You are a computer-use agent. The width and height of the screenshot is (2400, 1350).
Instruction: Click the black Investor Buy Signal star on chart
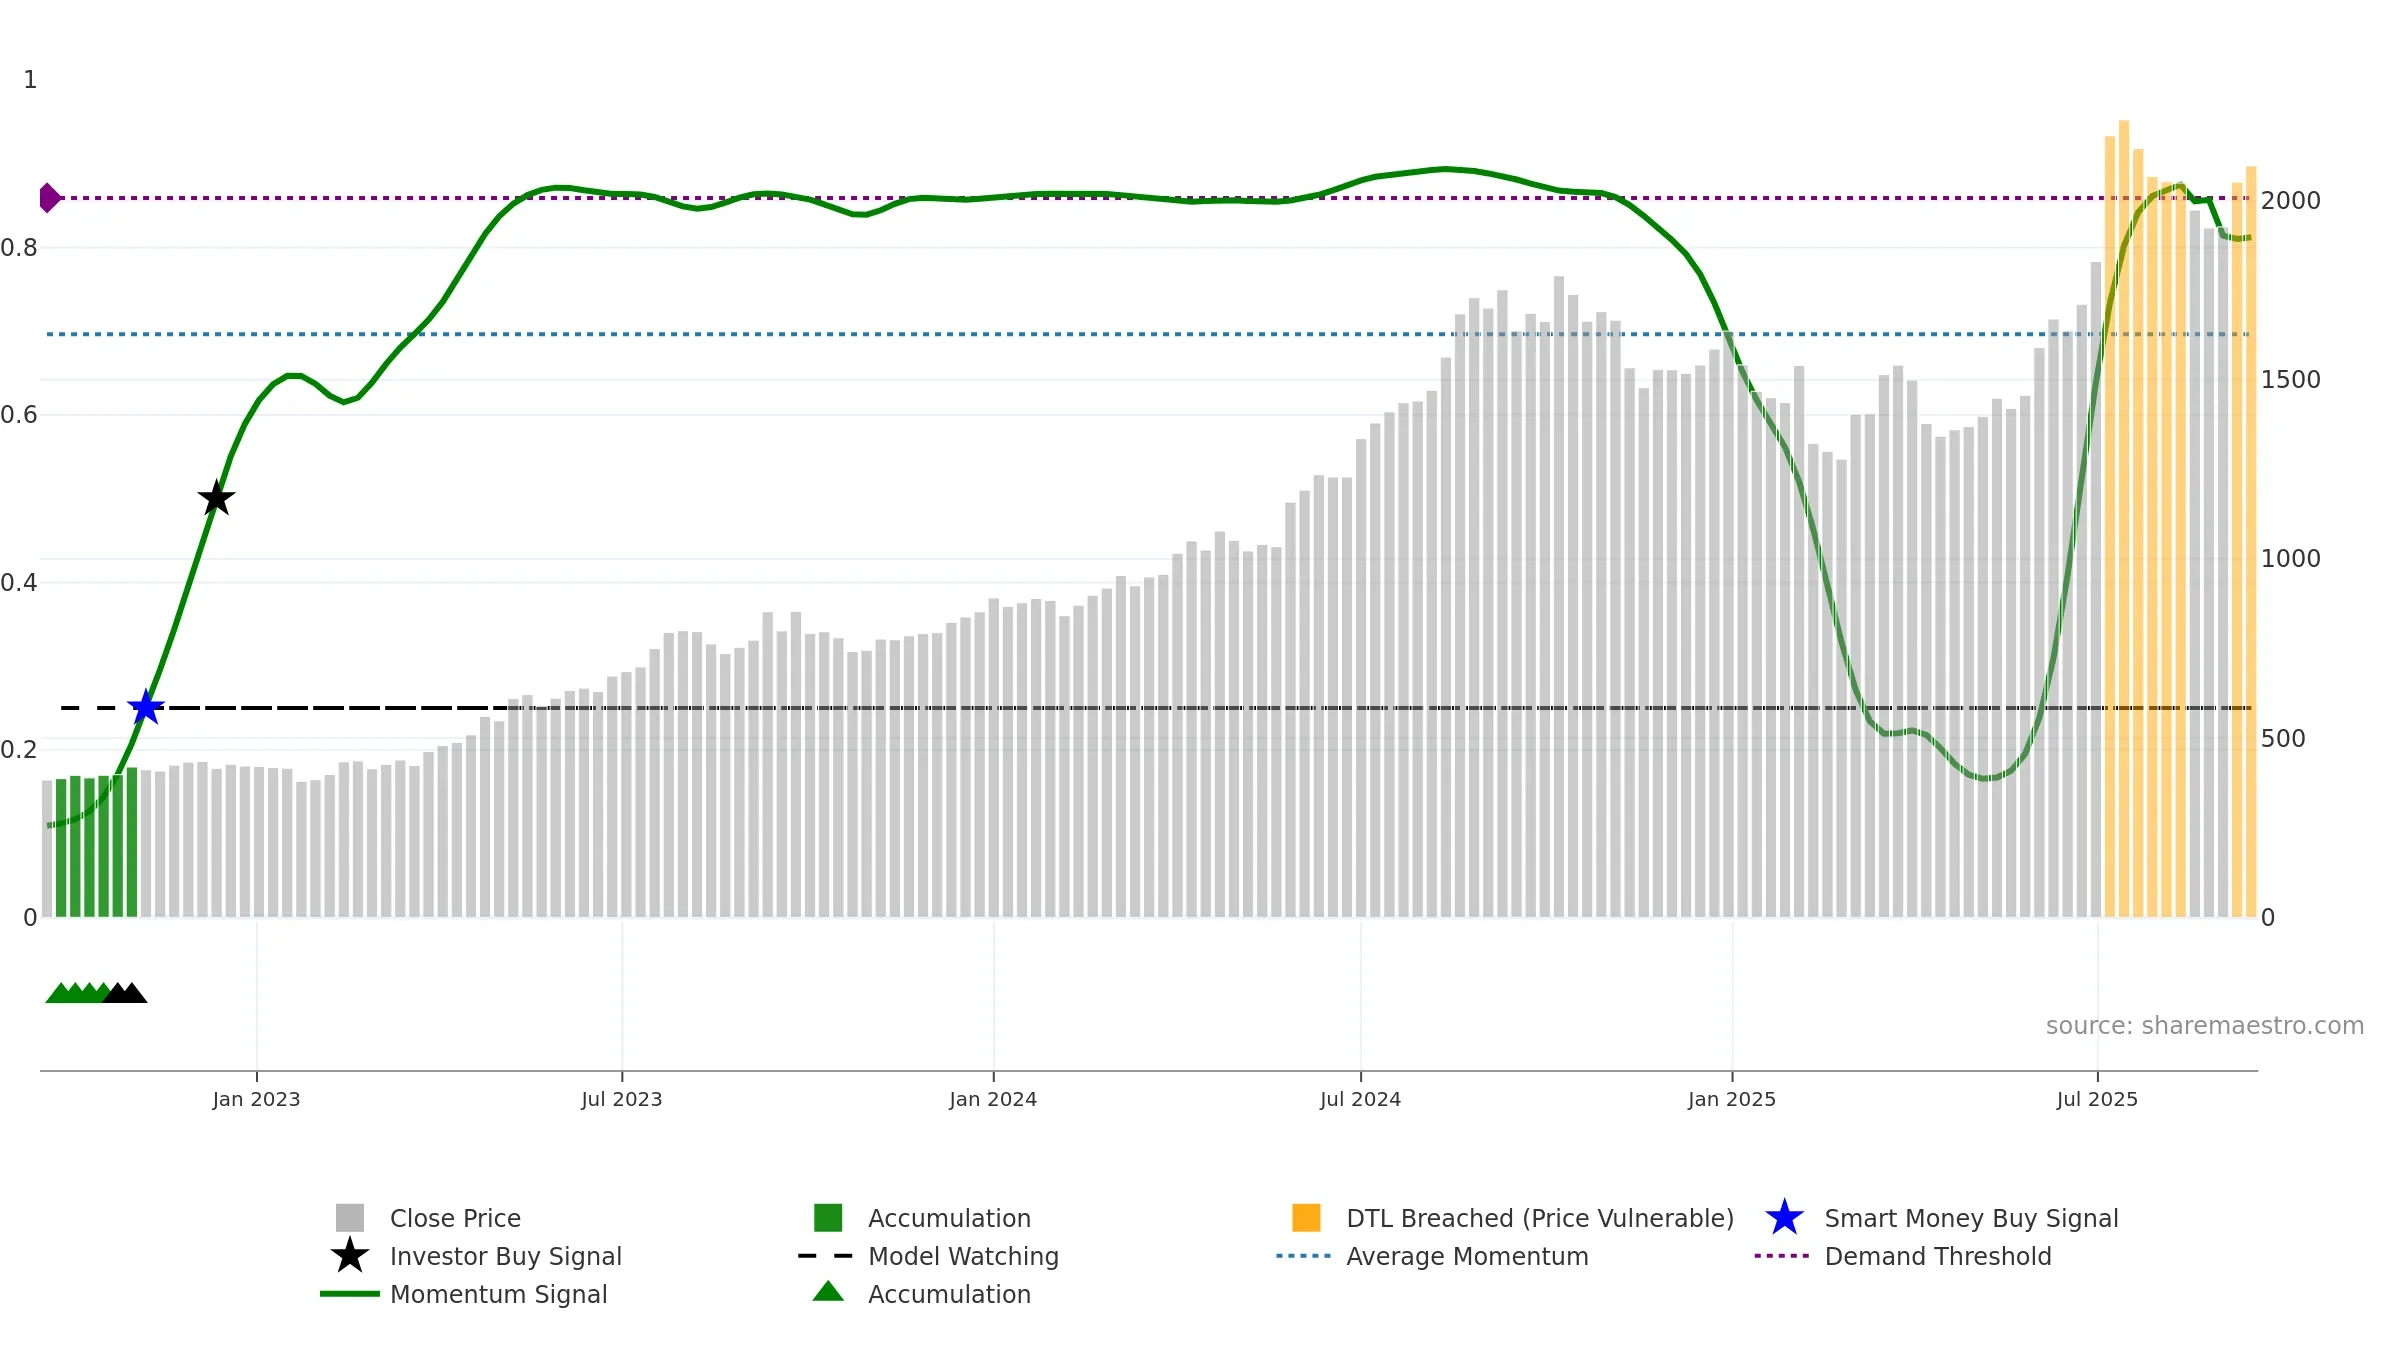coord(216,497)
